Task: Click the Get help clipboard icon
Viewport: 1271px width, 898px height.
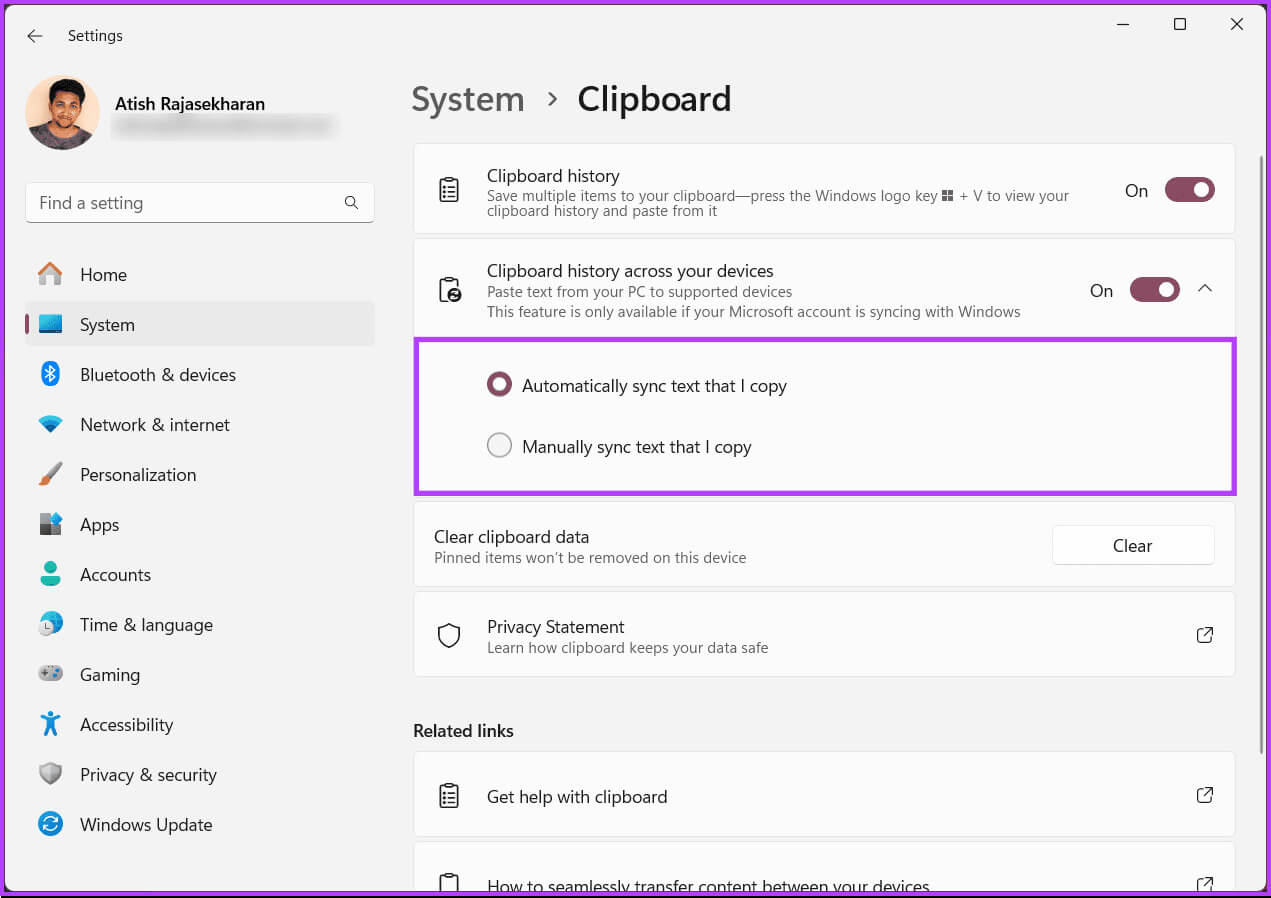Action: pos(449,796)
